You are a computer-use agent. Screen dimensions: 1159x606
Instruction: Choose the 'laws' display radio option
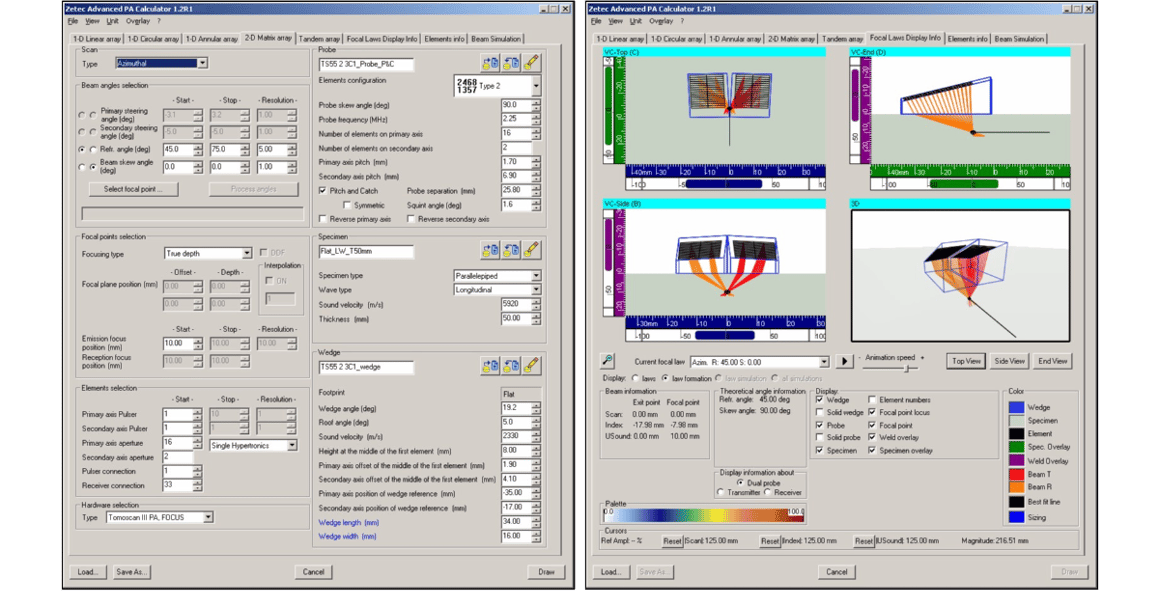coord(635,378)
